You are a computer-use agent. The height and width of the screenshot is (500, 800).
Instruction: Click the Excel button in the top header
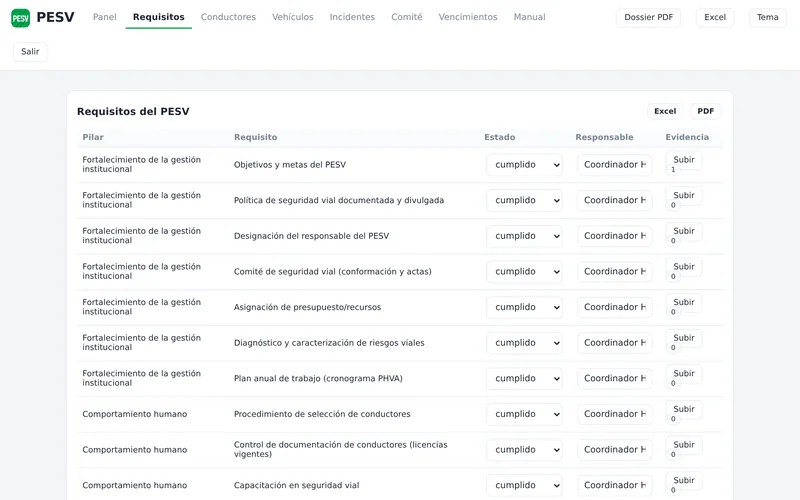pyautogui.click(x=715, y=17)
